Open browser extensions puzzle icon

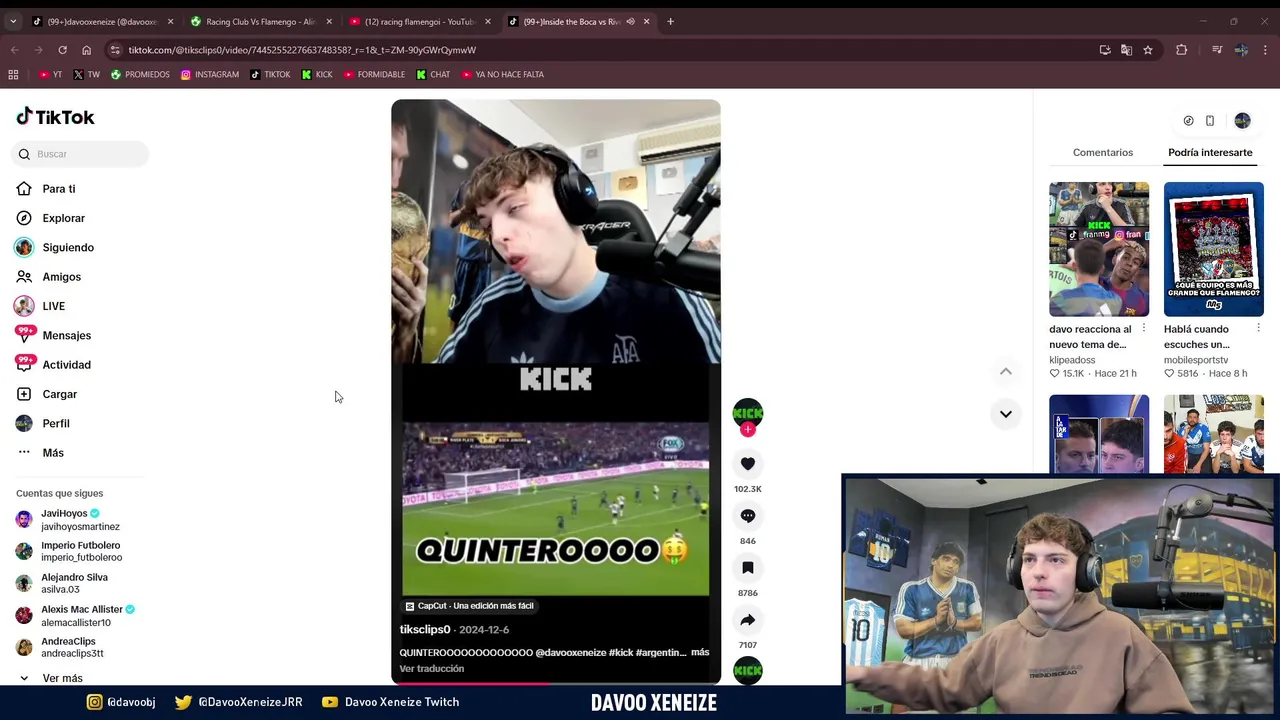click(x=1181, y=50)
